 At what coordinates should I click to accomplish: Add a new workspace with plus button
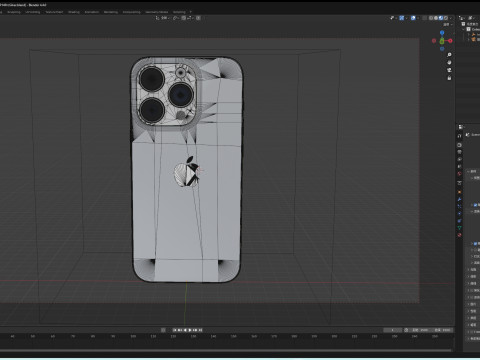(x=191, y=12)
